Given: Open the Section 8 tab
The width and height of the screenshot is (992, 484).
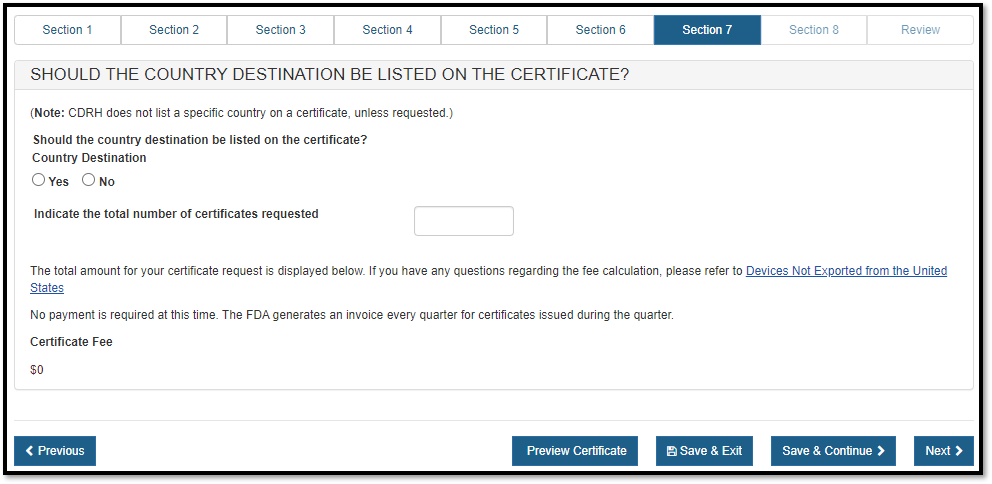Looking at the screenshot, I should (814, 30).
